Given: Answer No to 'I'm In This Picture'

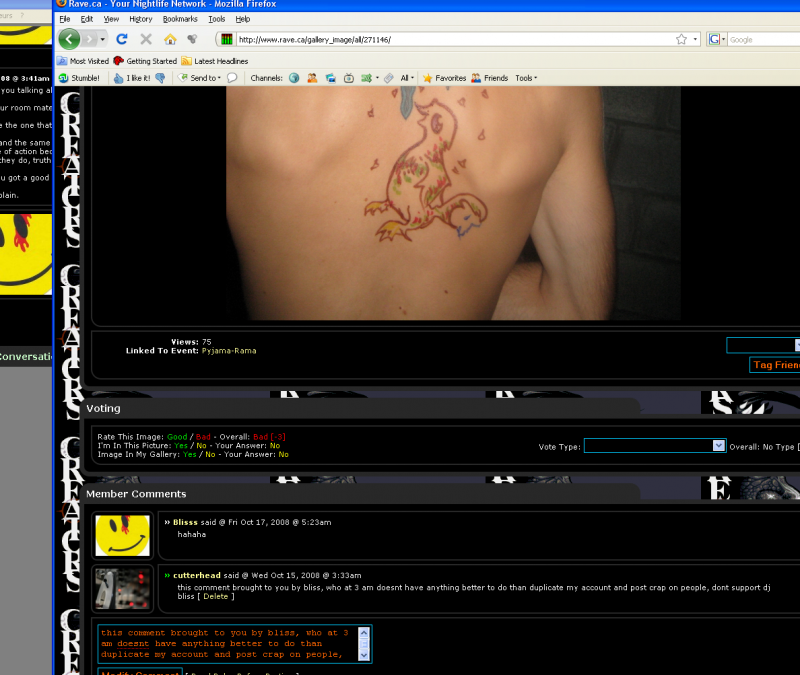Looking at the screenshot, I should 202,445.
